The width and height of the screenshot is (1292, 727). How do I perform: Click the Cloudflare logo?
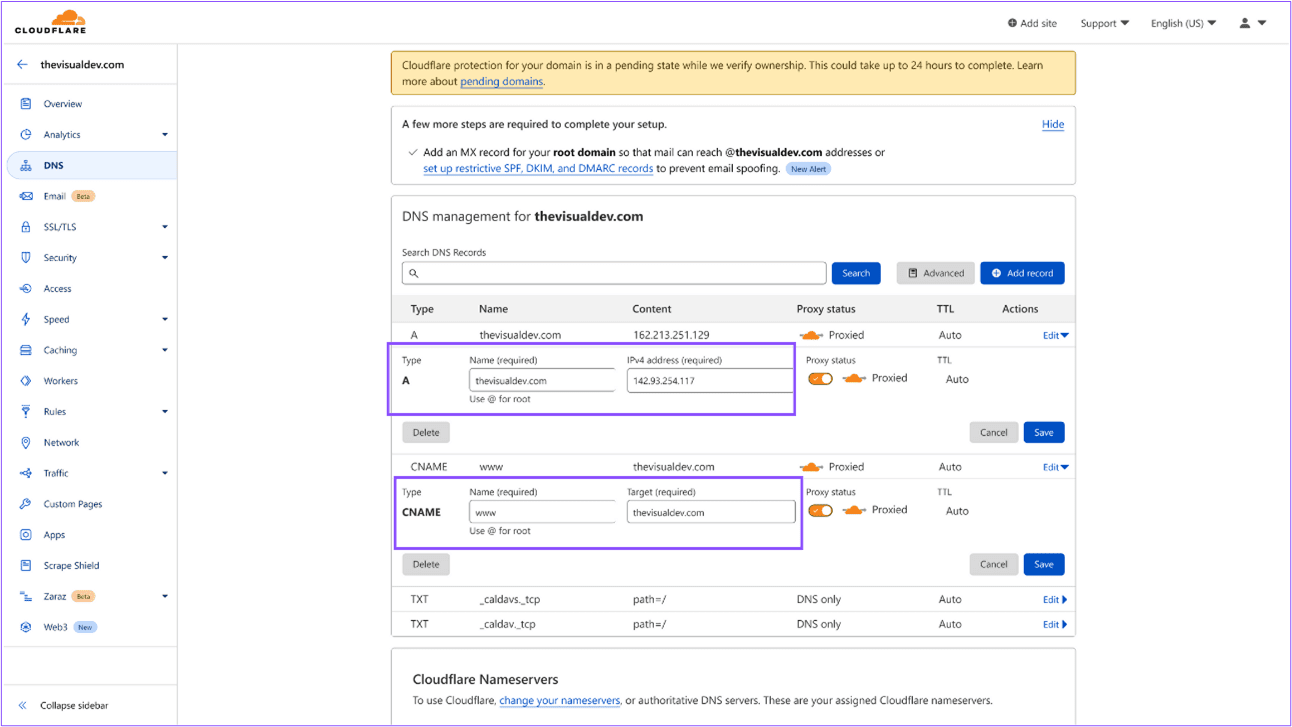50,22
